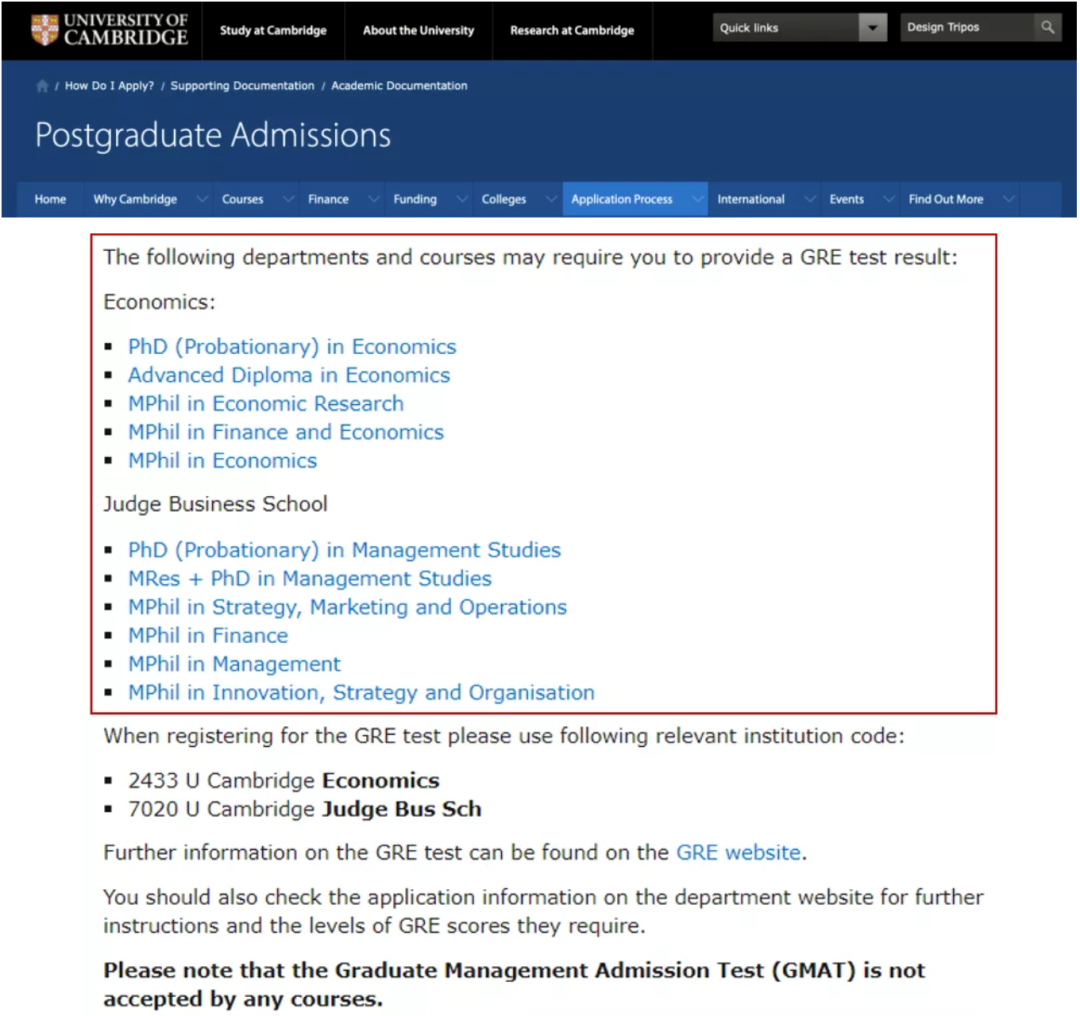Expand the Colleges chevron
1080x1016 pixels.
(x=551, y=199)
